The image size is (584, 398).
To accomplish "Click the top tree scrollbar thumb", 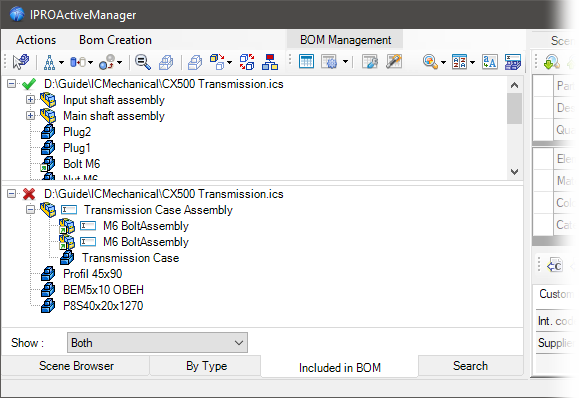I will pyautogui.click(x=514, y=108).
